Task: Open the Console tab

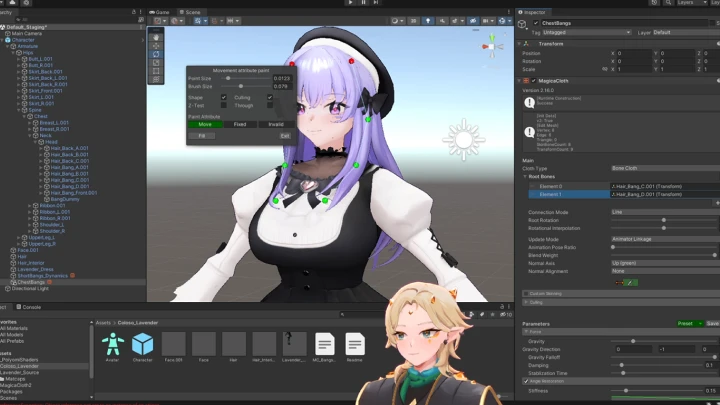Action: point(29,307)
